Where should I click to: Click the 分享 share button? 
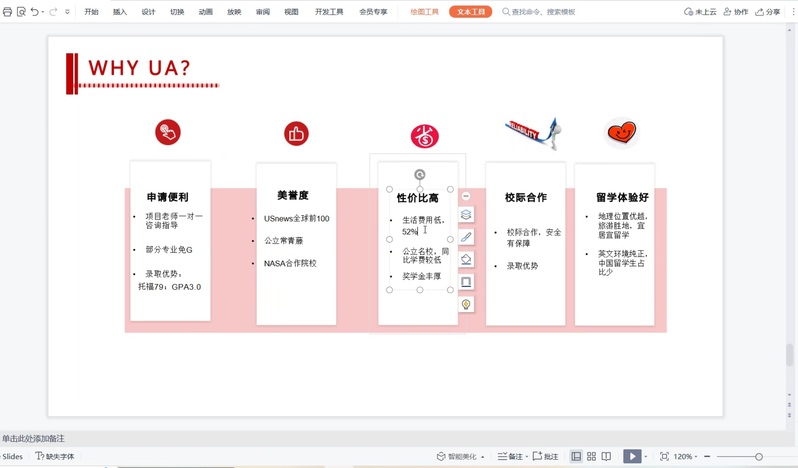[x=768, y=12]
